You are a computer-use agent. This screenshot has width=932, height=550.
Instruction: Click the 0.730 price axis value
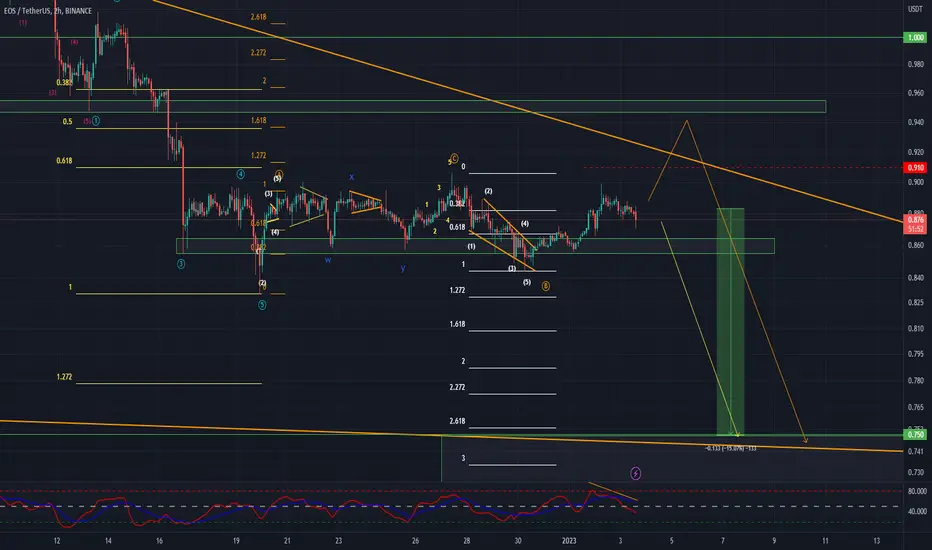tap(915, 472)
